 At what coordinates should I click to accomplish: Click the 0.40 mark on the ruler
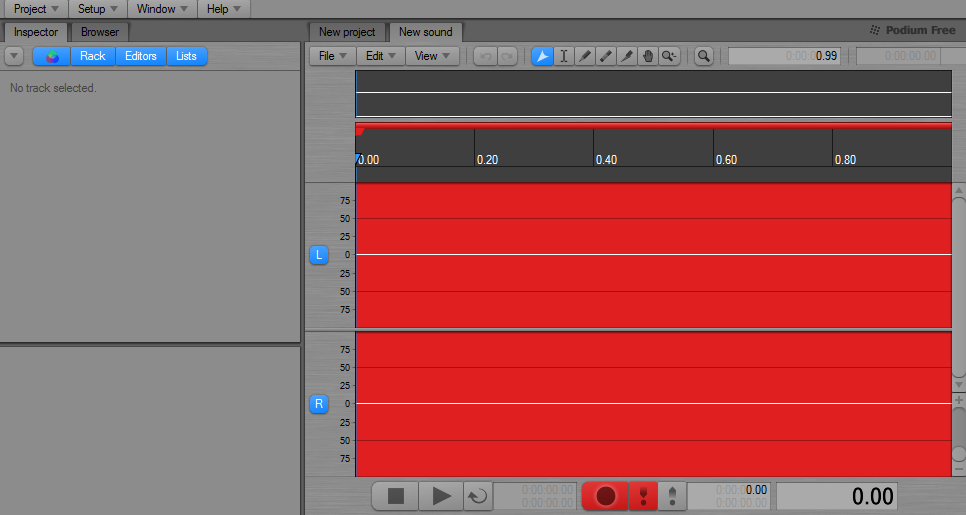click(606, 160)
